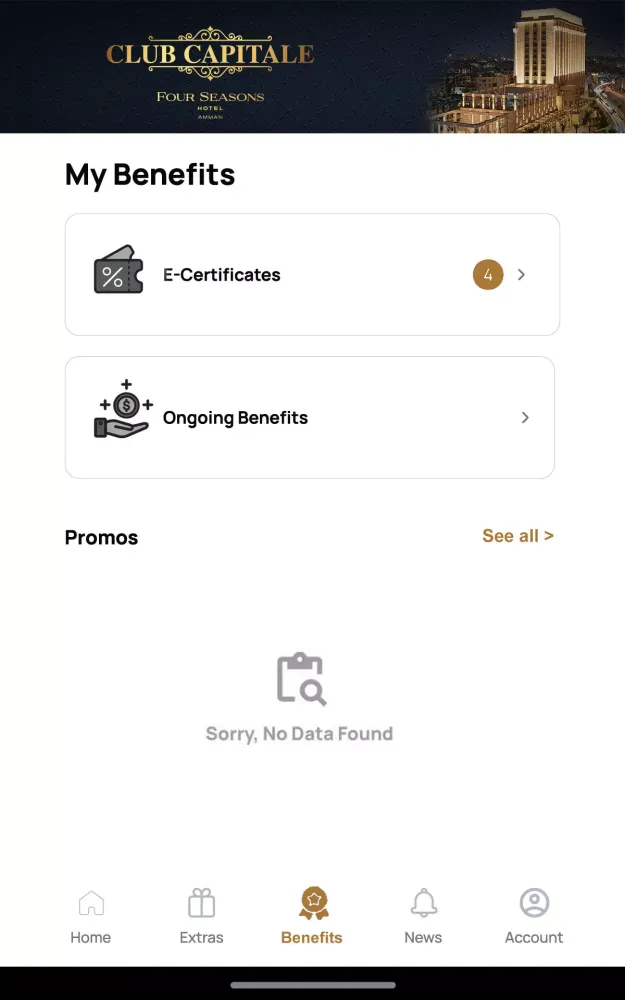Tap the Benefits ribbon badge icon
This screenshot has width=625, height=1000.
pyautogui.click(x=313, y=903)
